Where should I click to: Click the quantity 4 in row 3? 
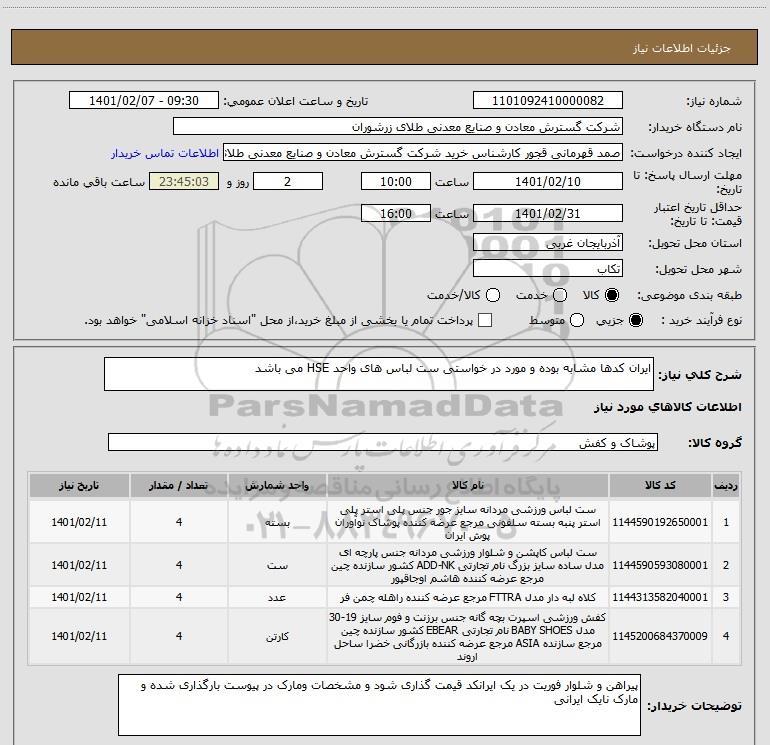pyautogui.click(x=179, y=597)
